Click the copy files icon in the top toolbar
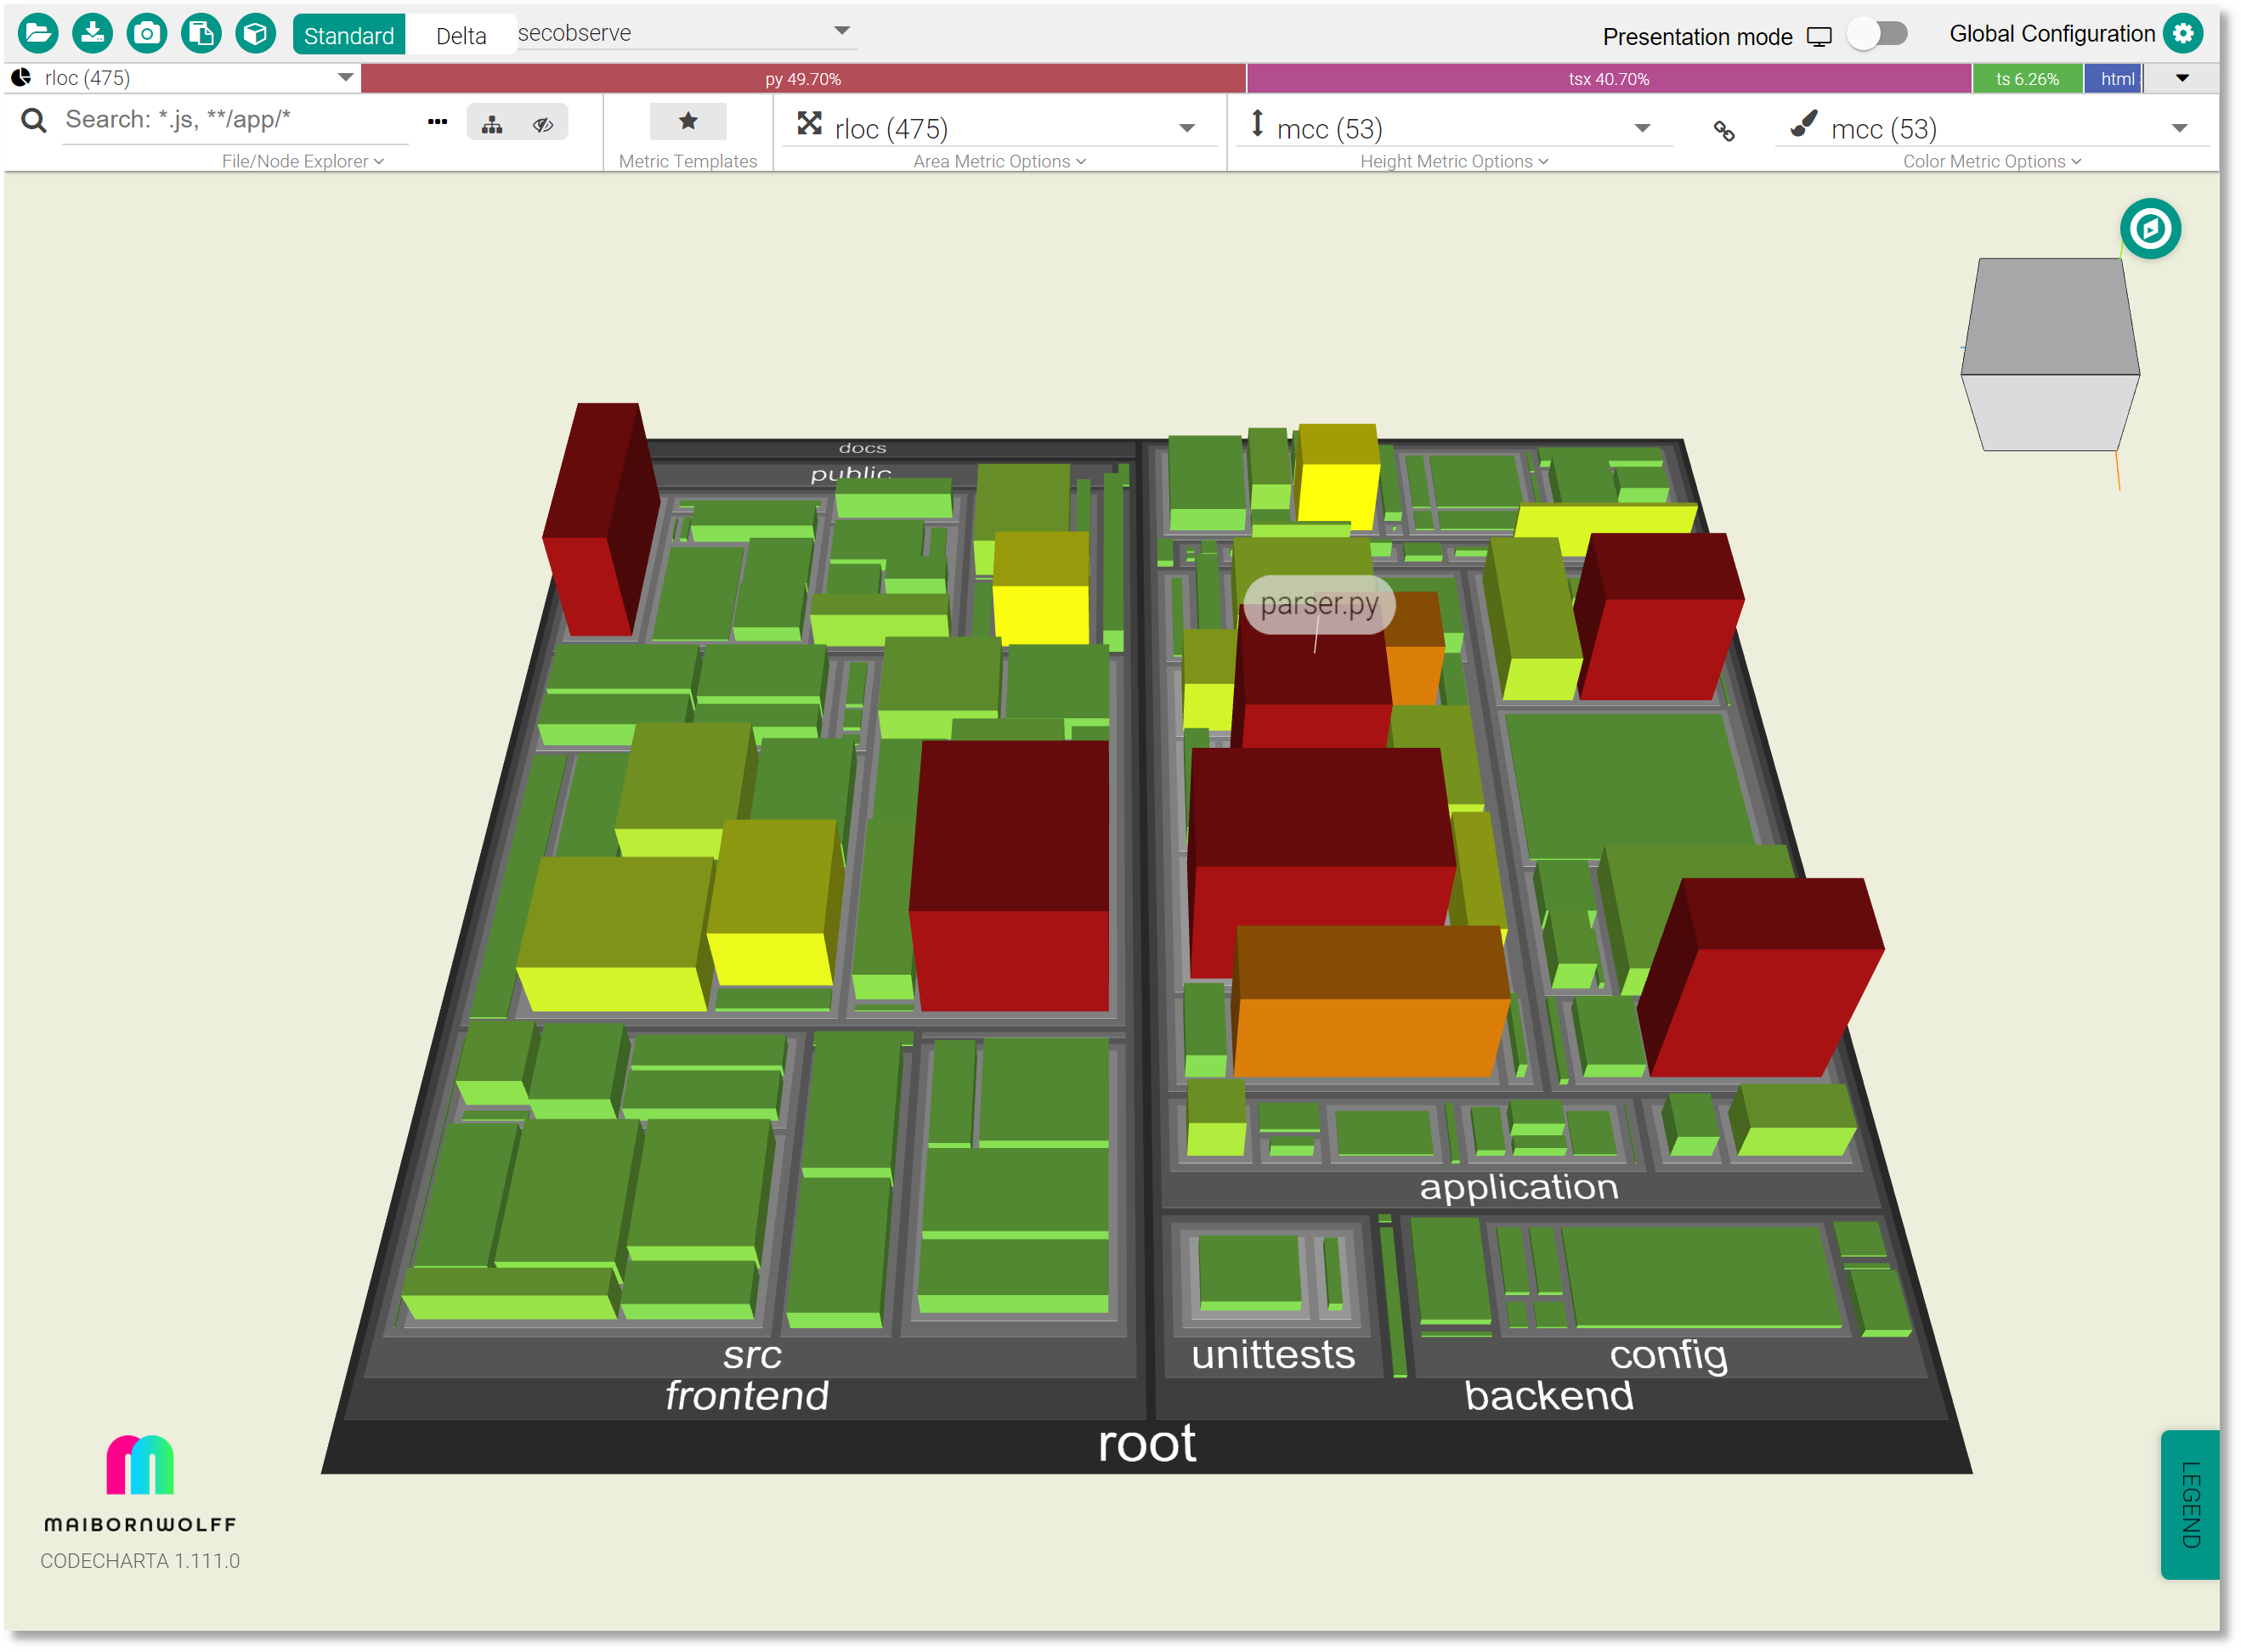This screenshot has height=1652, width=2241. [201, 34]
